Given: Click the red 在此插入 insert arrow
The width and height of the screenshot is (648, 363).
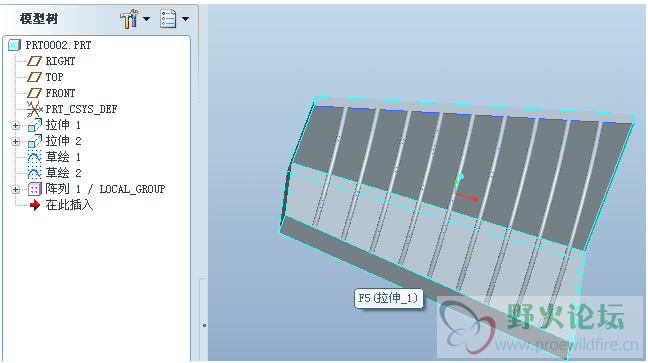Looking at the screenshot, I should tap(35, 205).
